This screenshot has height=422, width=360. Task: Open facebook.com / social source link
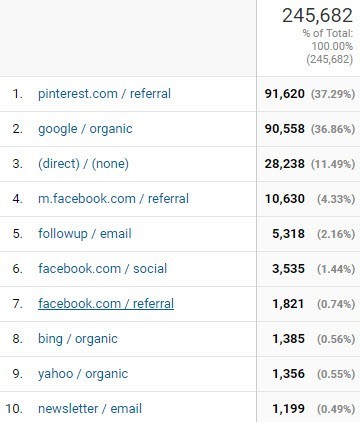102,269
